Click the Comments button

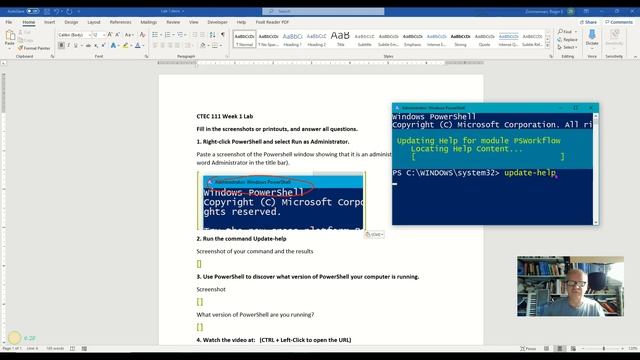619,22
